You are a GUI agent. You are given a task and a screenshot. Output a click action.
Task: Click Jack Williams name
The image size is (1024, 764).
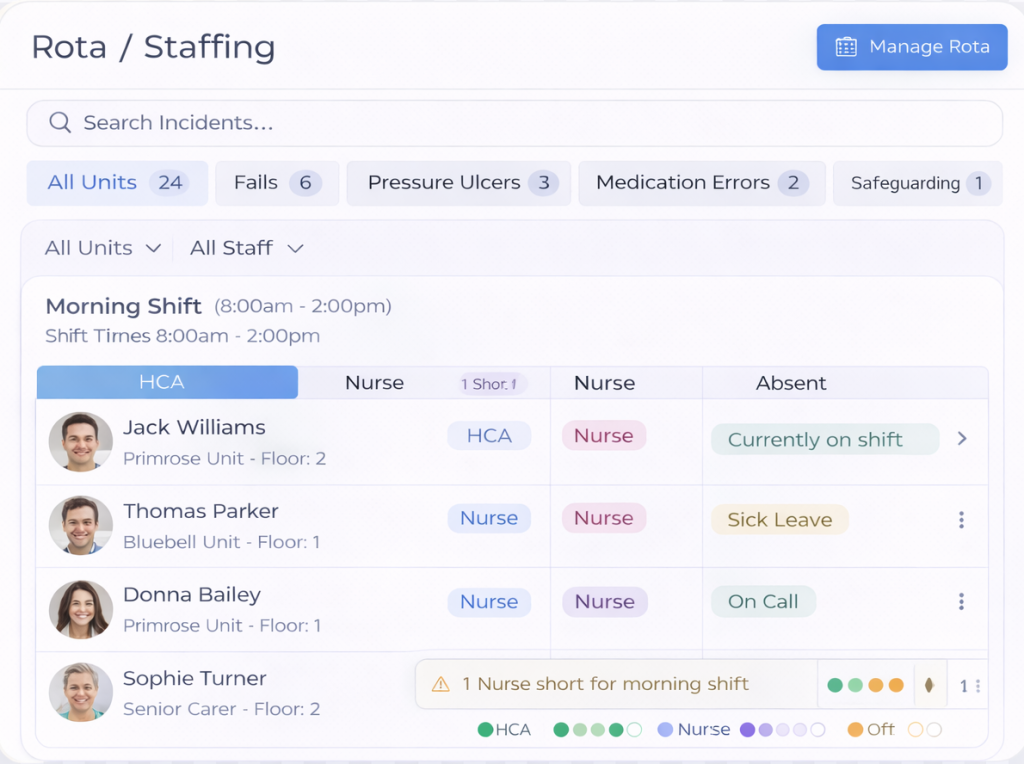195,427
